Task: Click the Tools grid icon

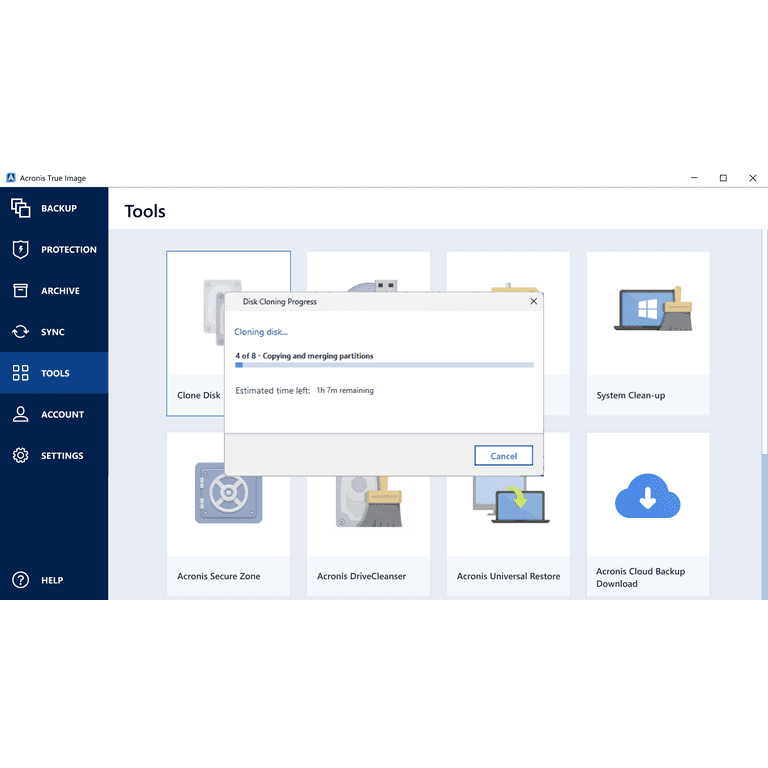Action: click(x=21, y=373)
